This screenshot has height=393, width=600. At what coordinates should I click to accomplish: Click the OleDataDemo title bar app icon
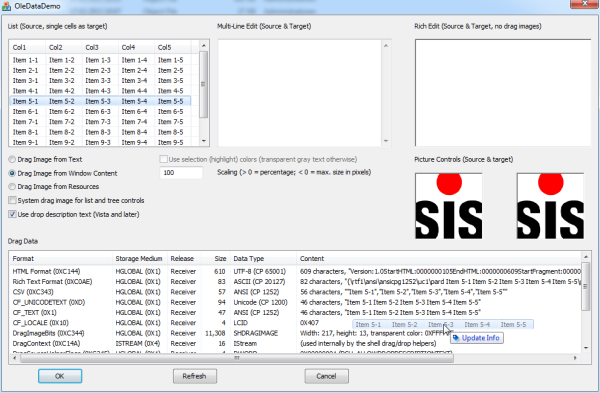point(7,6)
